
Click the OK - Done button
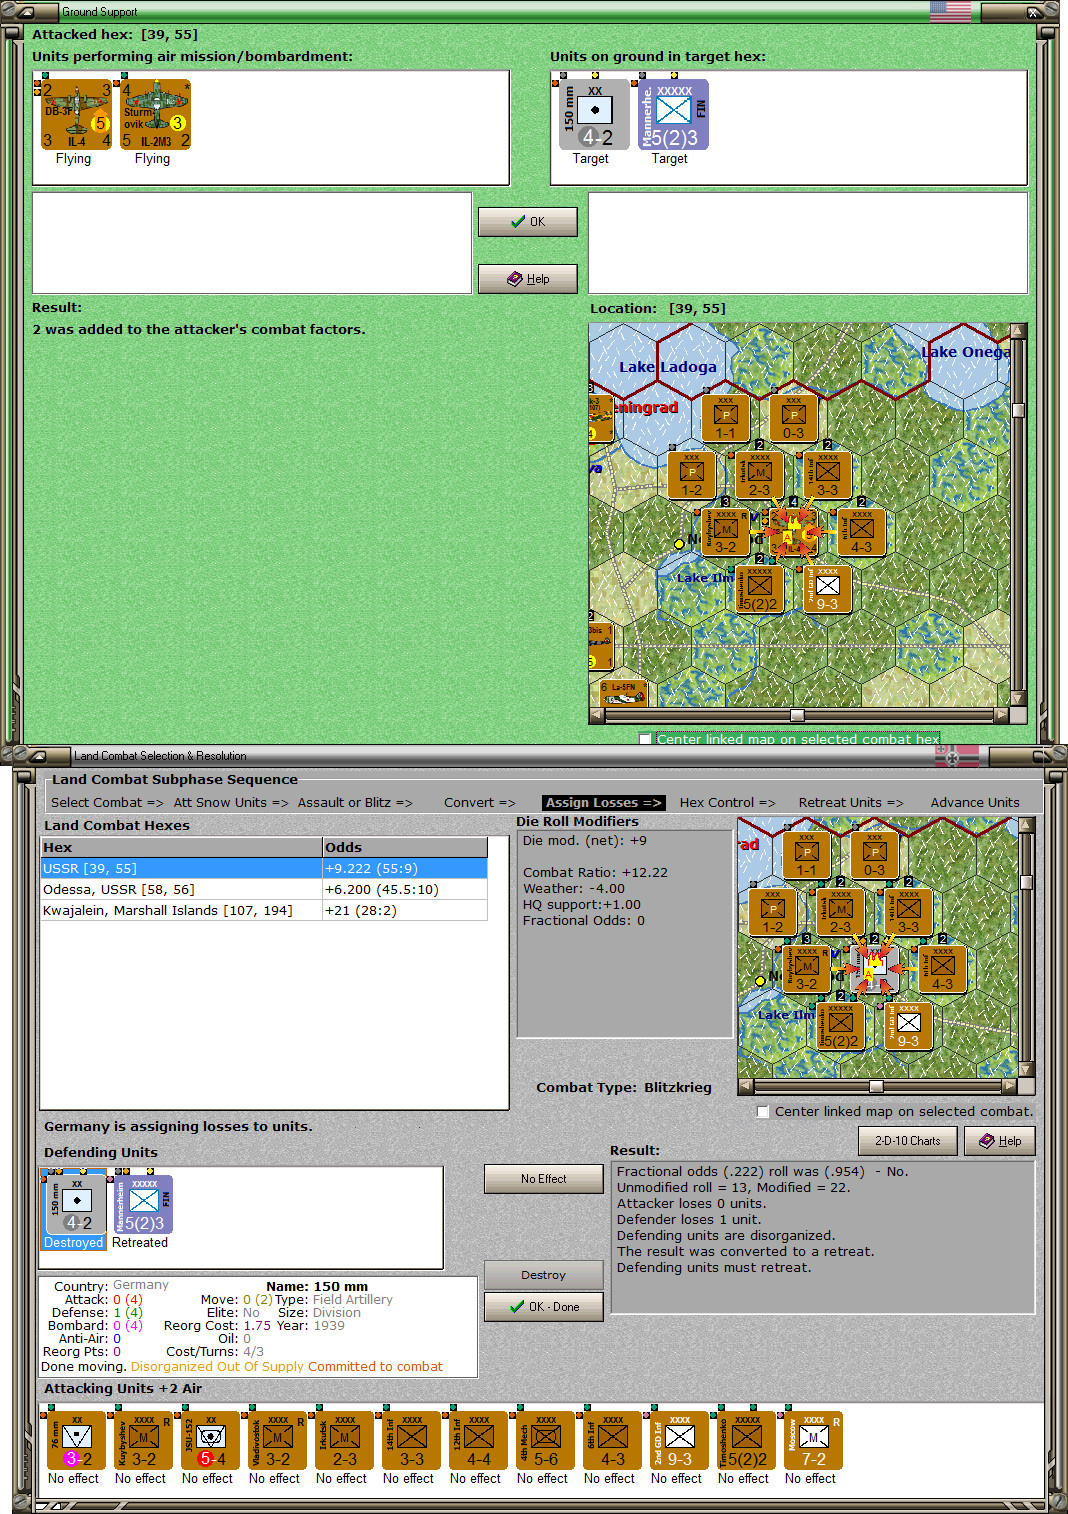click(543, 1307)
